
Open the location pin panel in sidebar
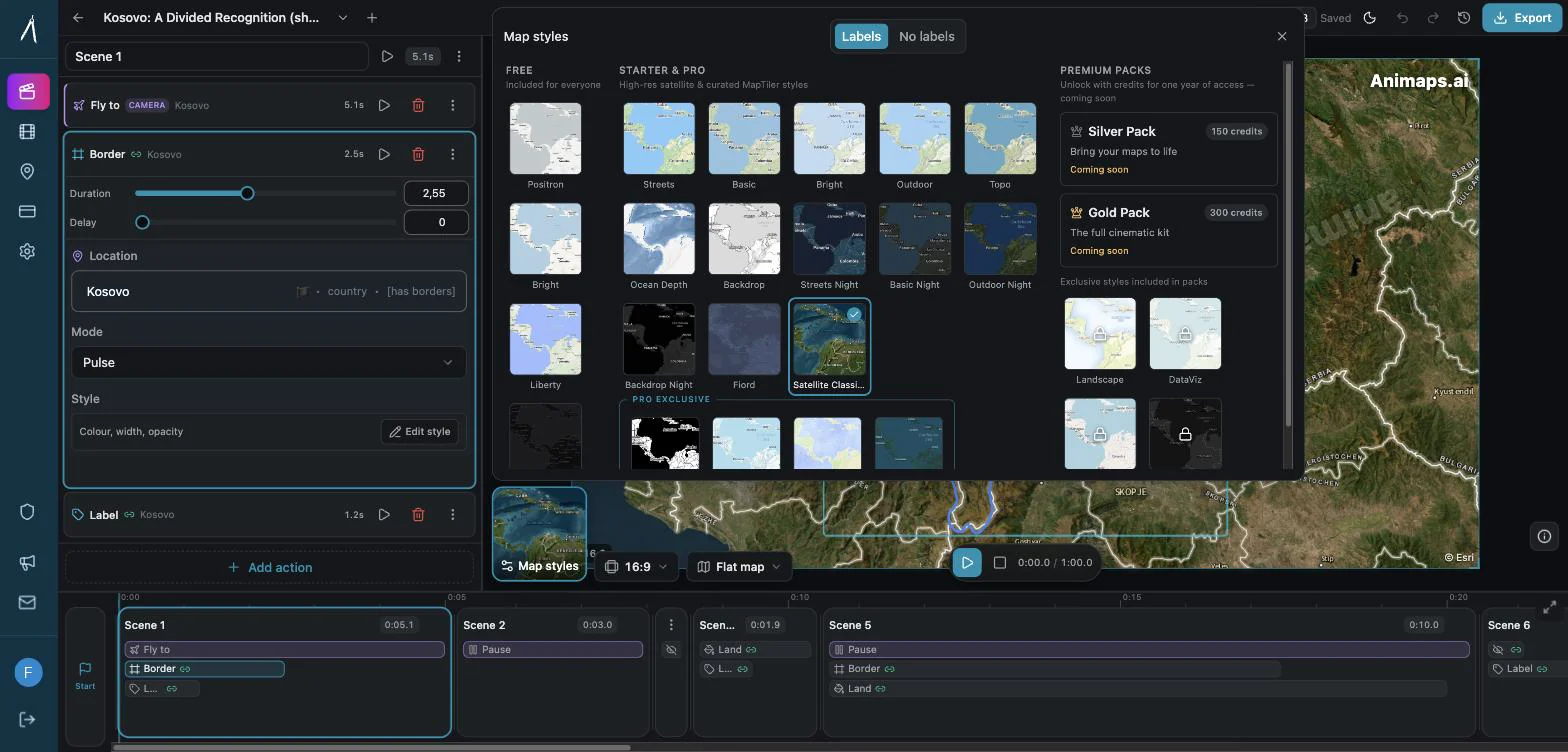click(x=27, y=171)
